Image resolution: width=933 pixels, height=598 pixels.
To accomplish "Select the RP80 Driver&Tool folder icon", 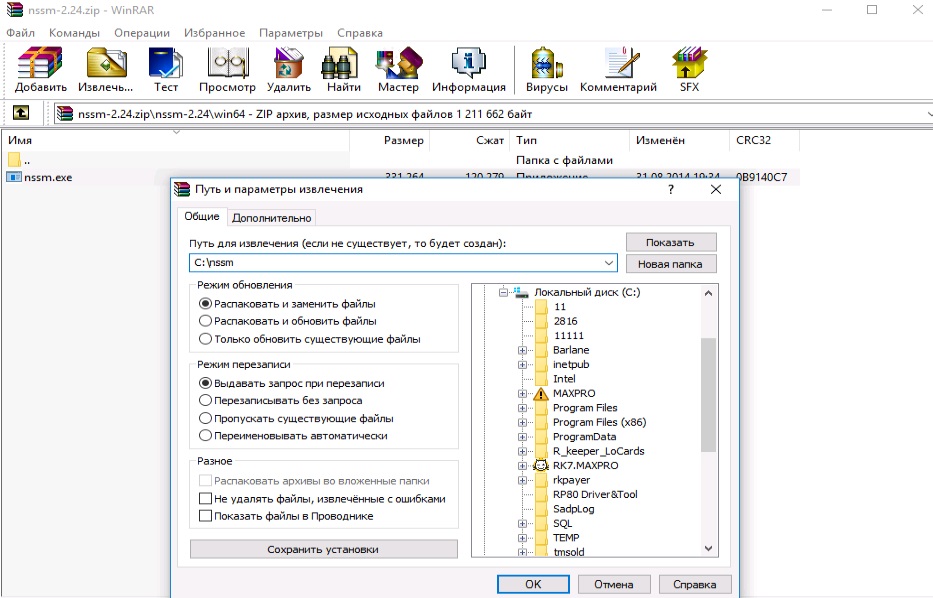I will pos(541,494).
